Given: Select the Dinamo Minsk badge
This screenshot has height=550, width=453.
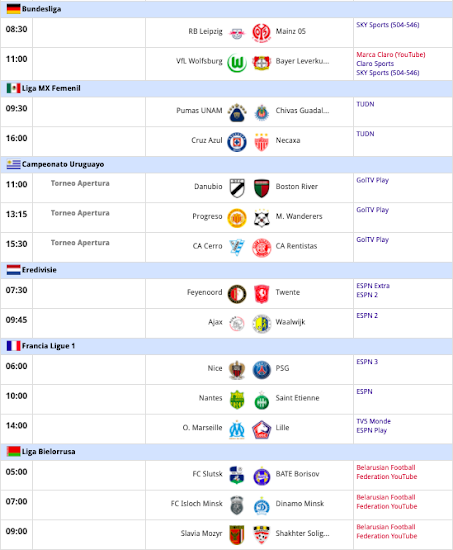Looking at the screenshot, I should [x=262, y=505].
